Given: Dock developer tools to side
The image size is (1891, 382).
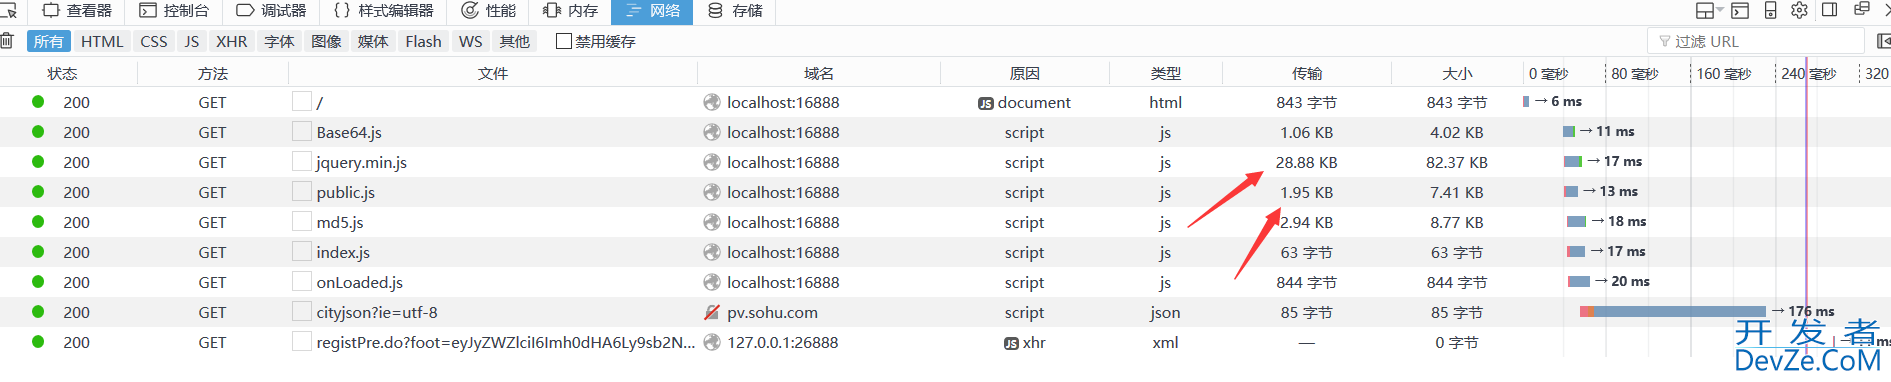Looking at the screenshot, I should tap(1829, 10).
